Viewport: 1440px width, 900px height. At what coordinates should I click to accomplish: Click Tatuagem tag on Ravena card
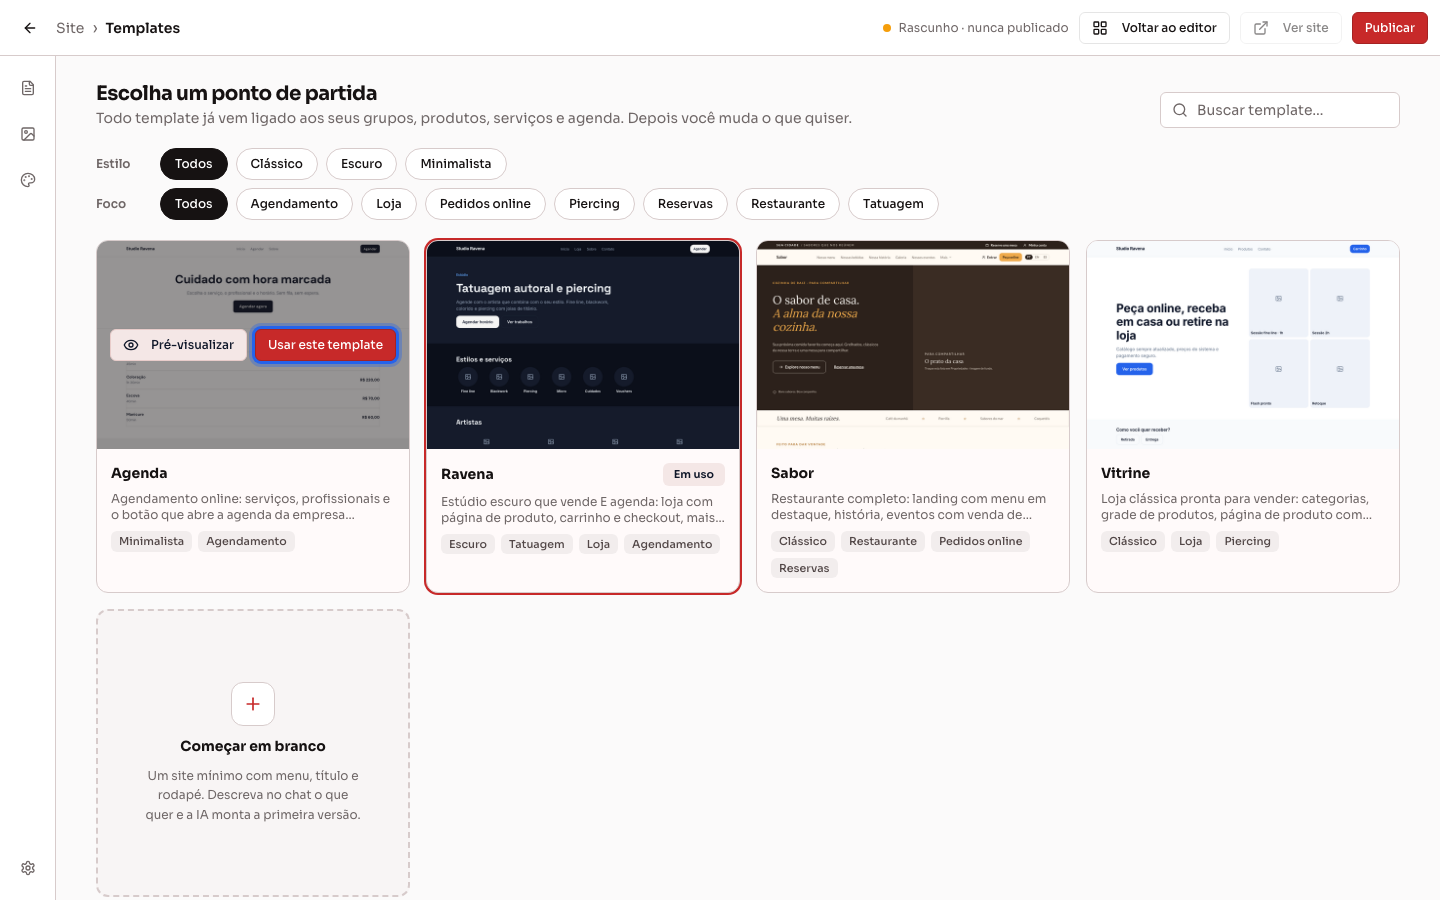537,544
